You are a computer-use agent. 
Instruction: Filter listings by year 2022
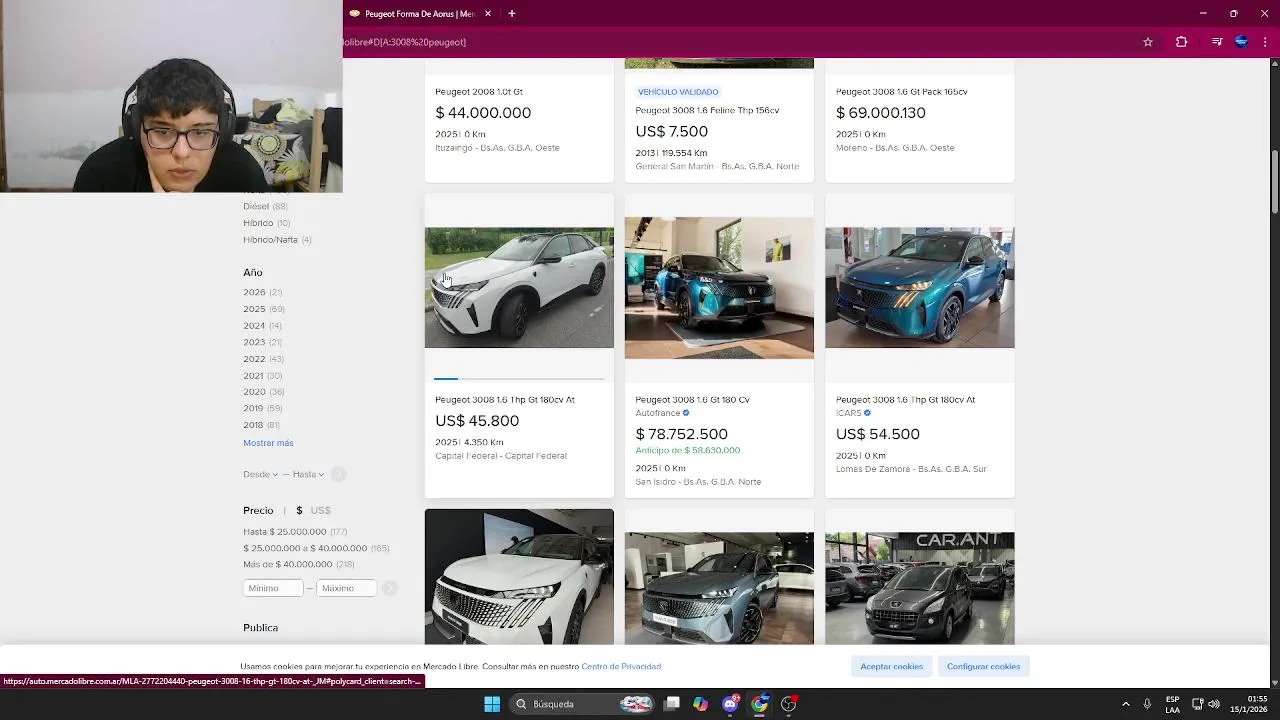[x=263, y=359]
